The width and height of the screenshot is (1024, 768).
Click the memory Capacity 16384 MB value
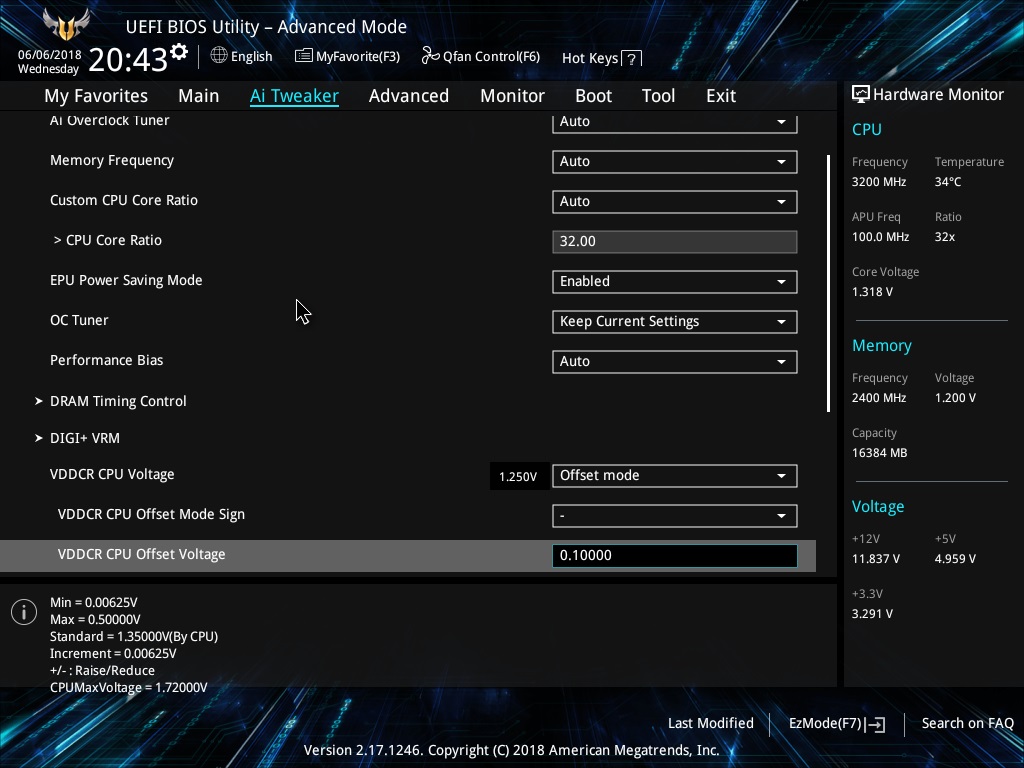tap(879, 453)
